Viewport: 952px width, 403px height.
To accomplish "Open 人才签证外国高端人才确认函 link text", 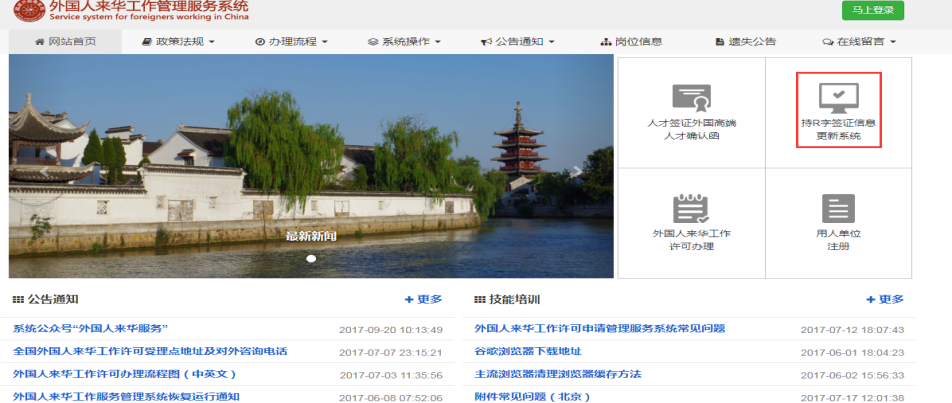I will pos(692,129).
